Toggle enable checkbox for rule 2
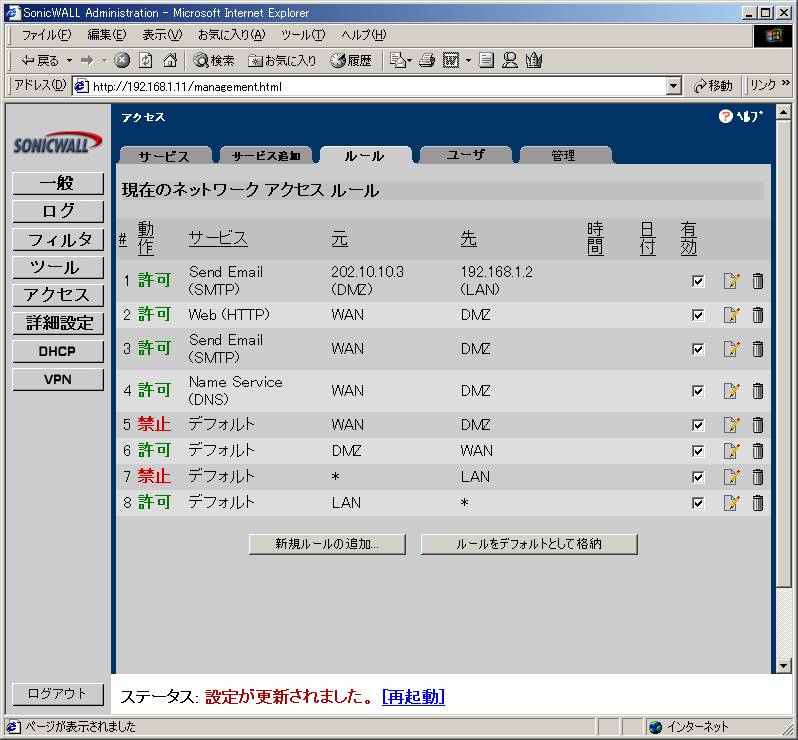The width and height of the screenshot is (798, 740). click(x=698, y=315)
